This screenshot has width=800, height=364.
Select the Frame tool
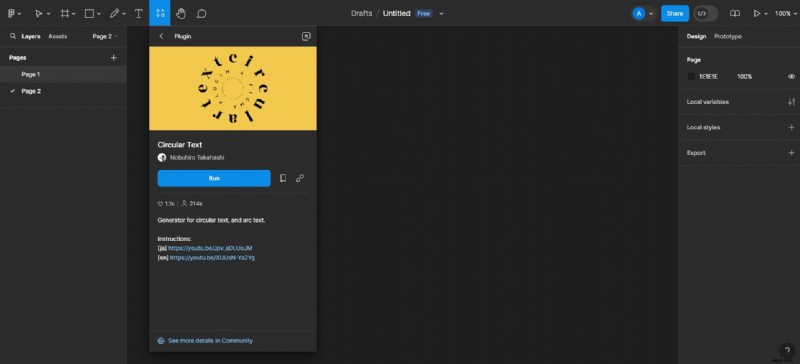click(x=65, y=14)
